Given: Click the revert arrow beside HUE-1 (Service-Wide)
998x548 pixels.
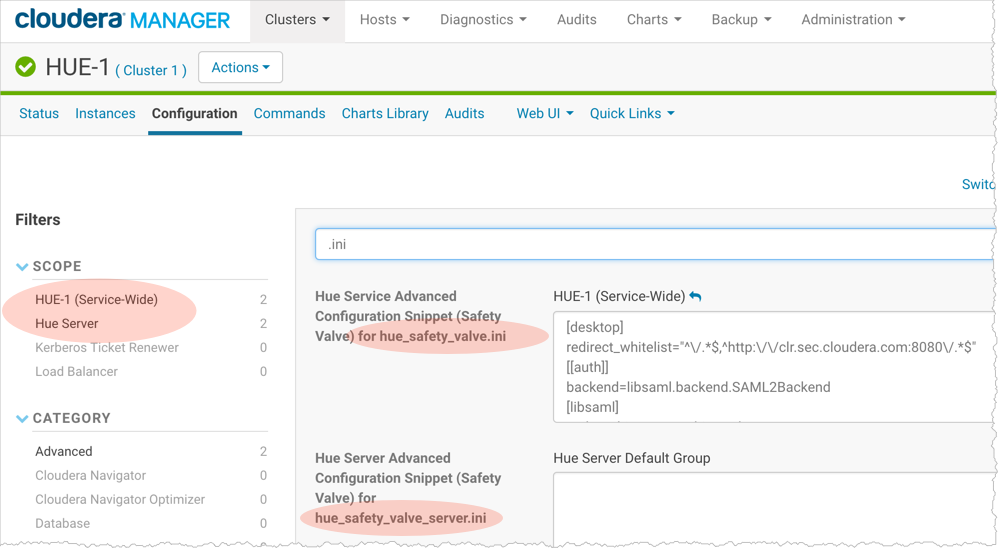Looking at the screenshot, I should [x=695, y=296].
